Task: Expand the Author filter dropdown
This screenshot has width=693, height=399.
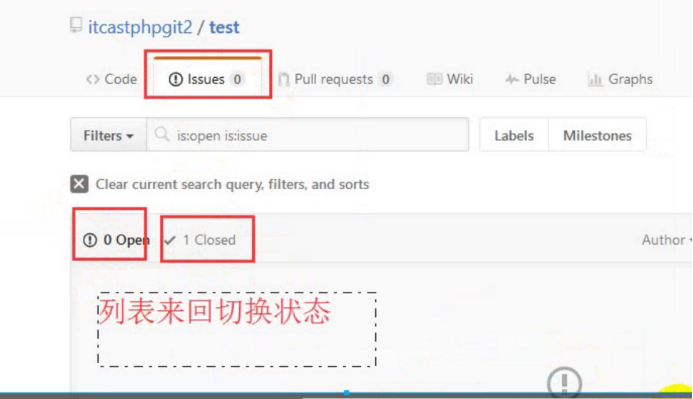Action: pyautogui.click(x=666, y=240)
